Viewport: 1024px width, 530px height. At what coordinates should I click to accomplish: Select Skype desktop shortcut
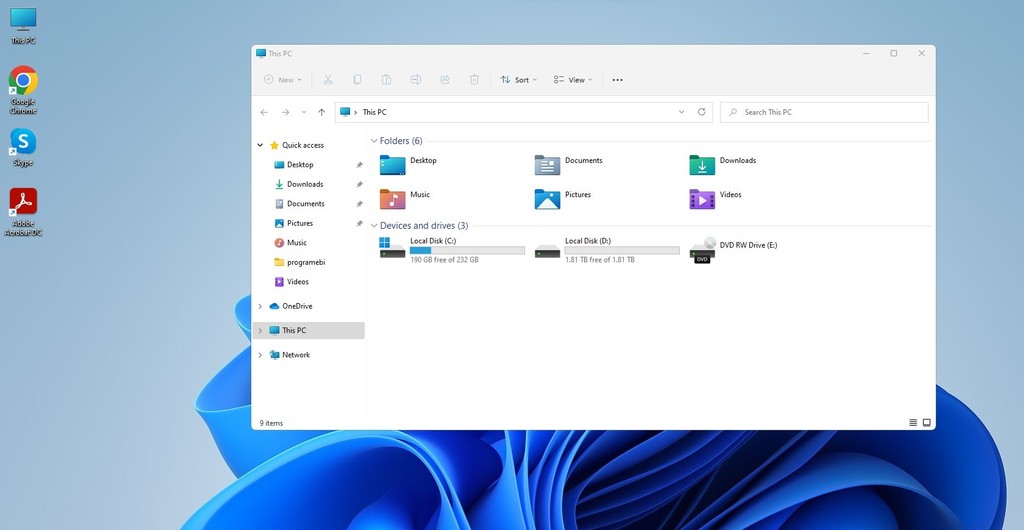click(x=23, y=148)
